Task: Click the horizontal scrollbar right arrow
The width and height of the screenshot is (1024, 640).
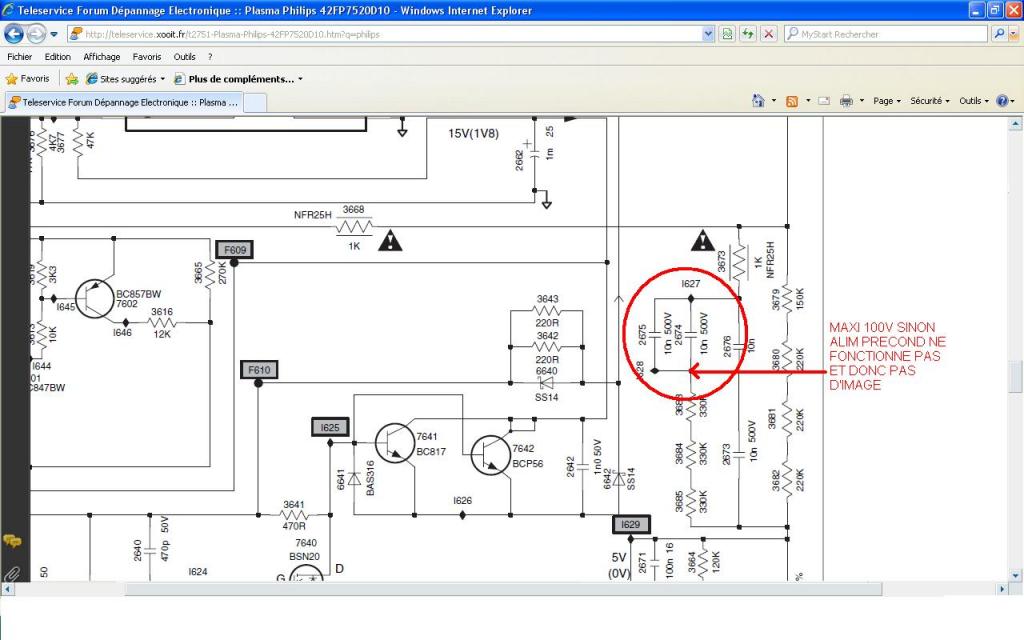Action: [x=1002, y=589]
